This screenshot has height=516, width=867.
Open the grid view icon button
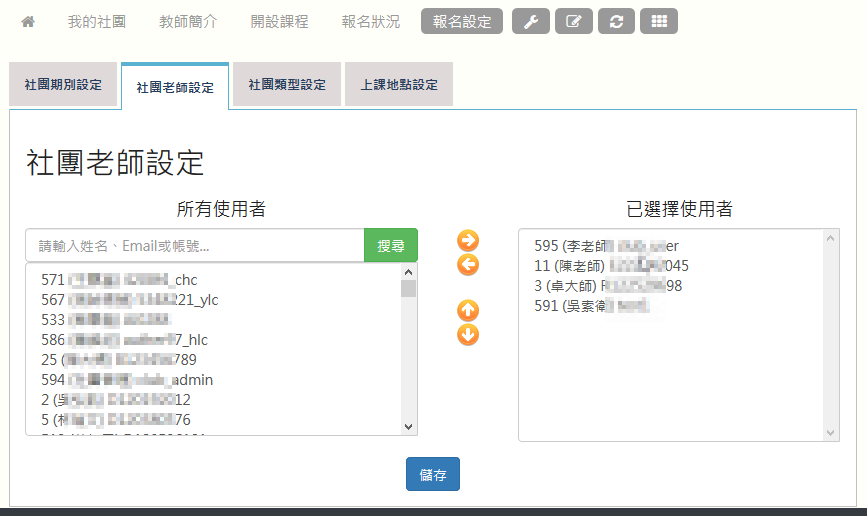tap(658, 21)
